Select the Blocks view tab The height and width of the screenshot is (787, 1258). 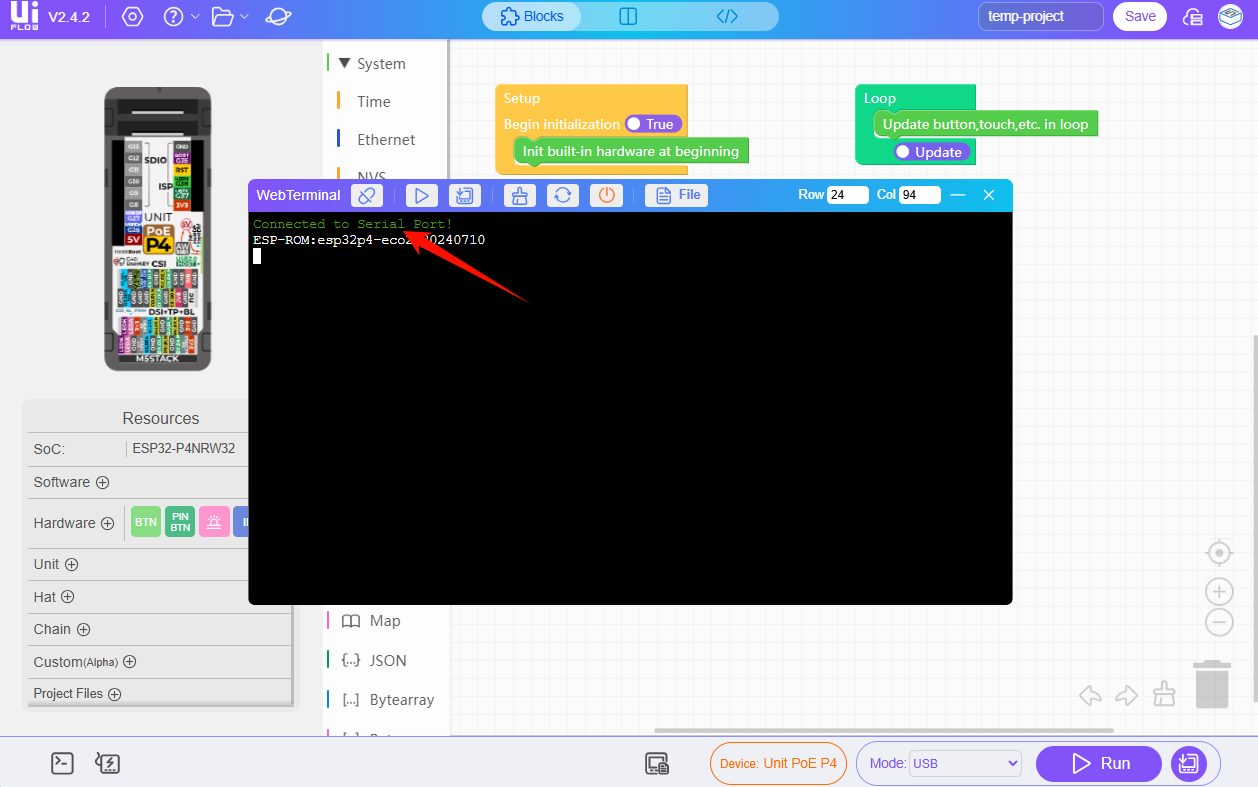[x=532, y=16]
